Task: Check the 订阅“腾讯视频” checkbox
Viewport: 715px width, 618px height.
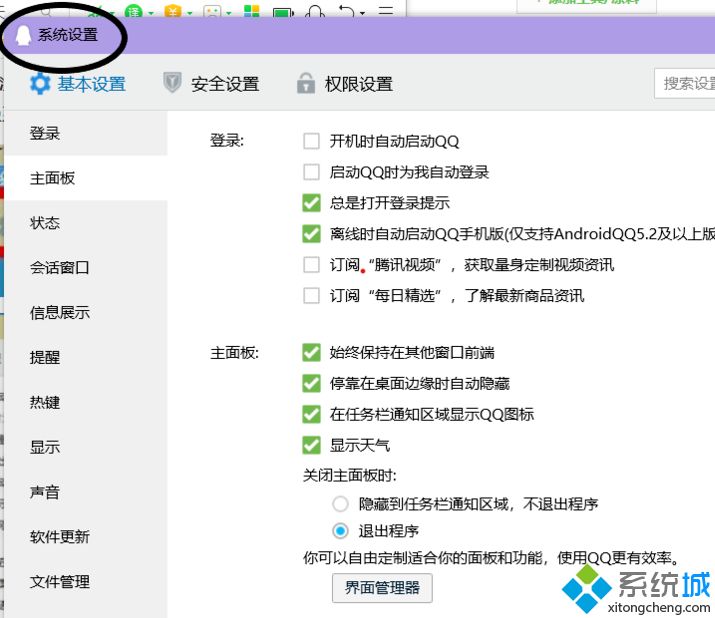Action: click(x=311, y=265)
